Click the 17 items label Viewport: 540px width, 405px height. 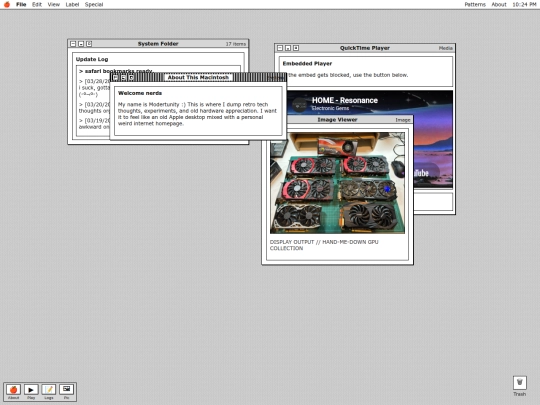pyautogui.click(x=236, y=44)
